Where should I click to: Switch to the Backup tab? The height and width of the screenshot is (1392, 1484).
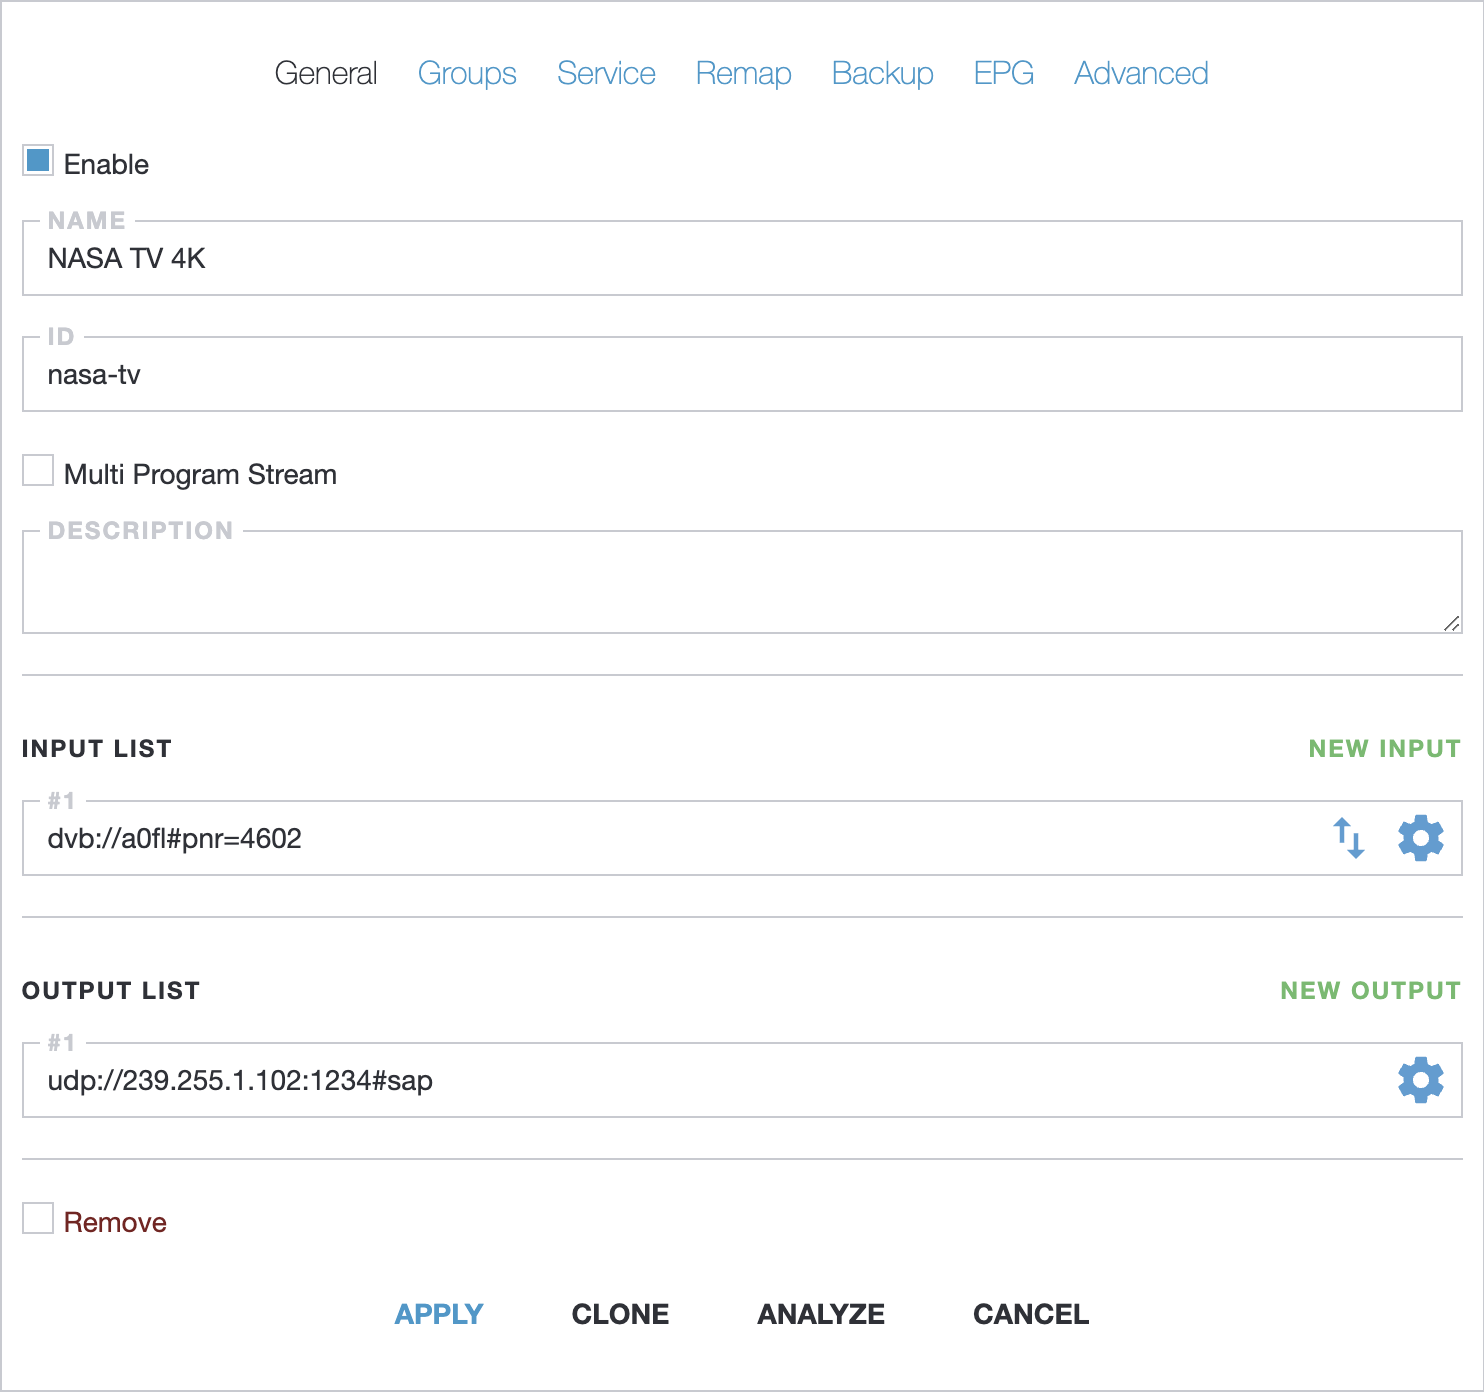[882, 73]
